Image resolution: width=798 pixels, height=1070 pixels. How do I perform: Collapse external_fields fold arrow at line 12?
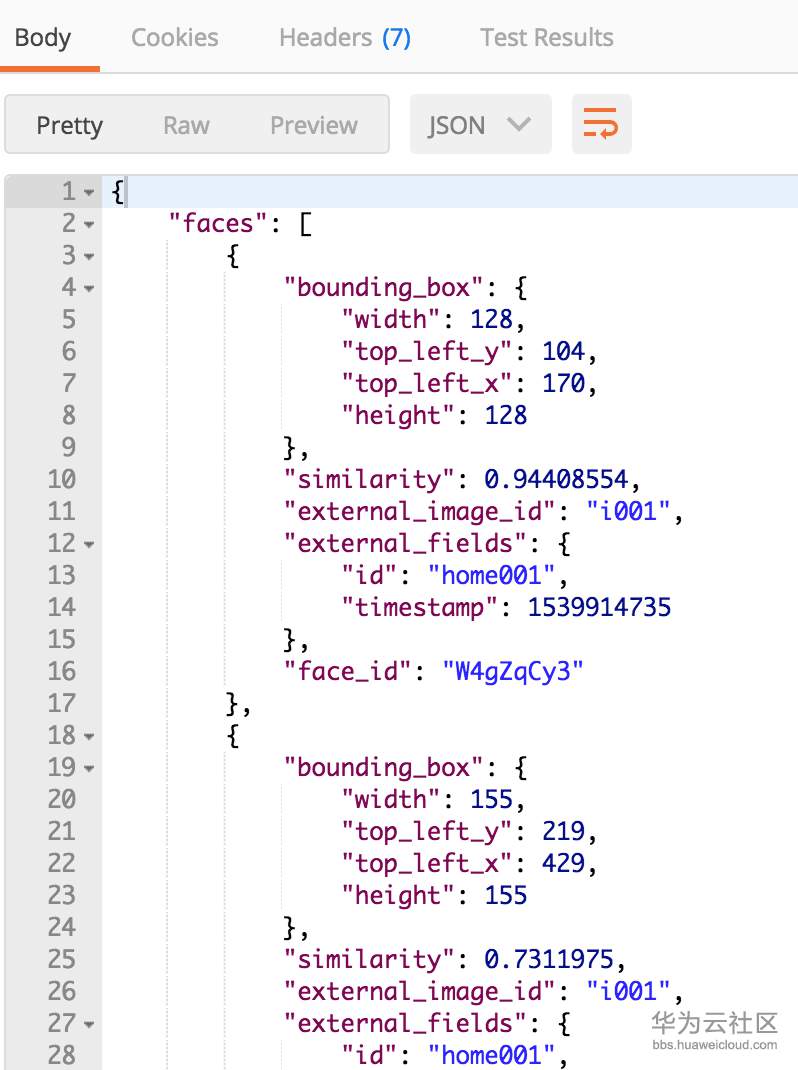tap(89, 545)
